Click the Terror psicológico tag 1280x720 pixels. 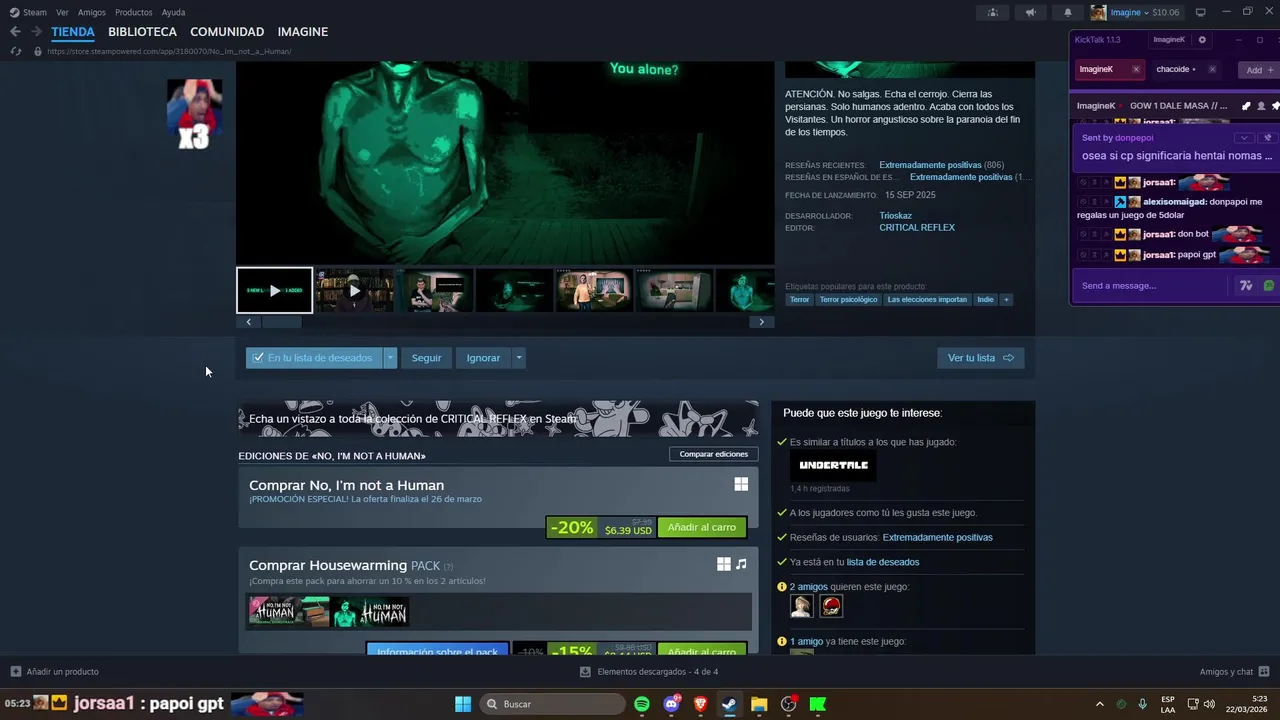(848, 299)
